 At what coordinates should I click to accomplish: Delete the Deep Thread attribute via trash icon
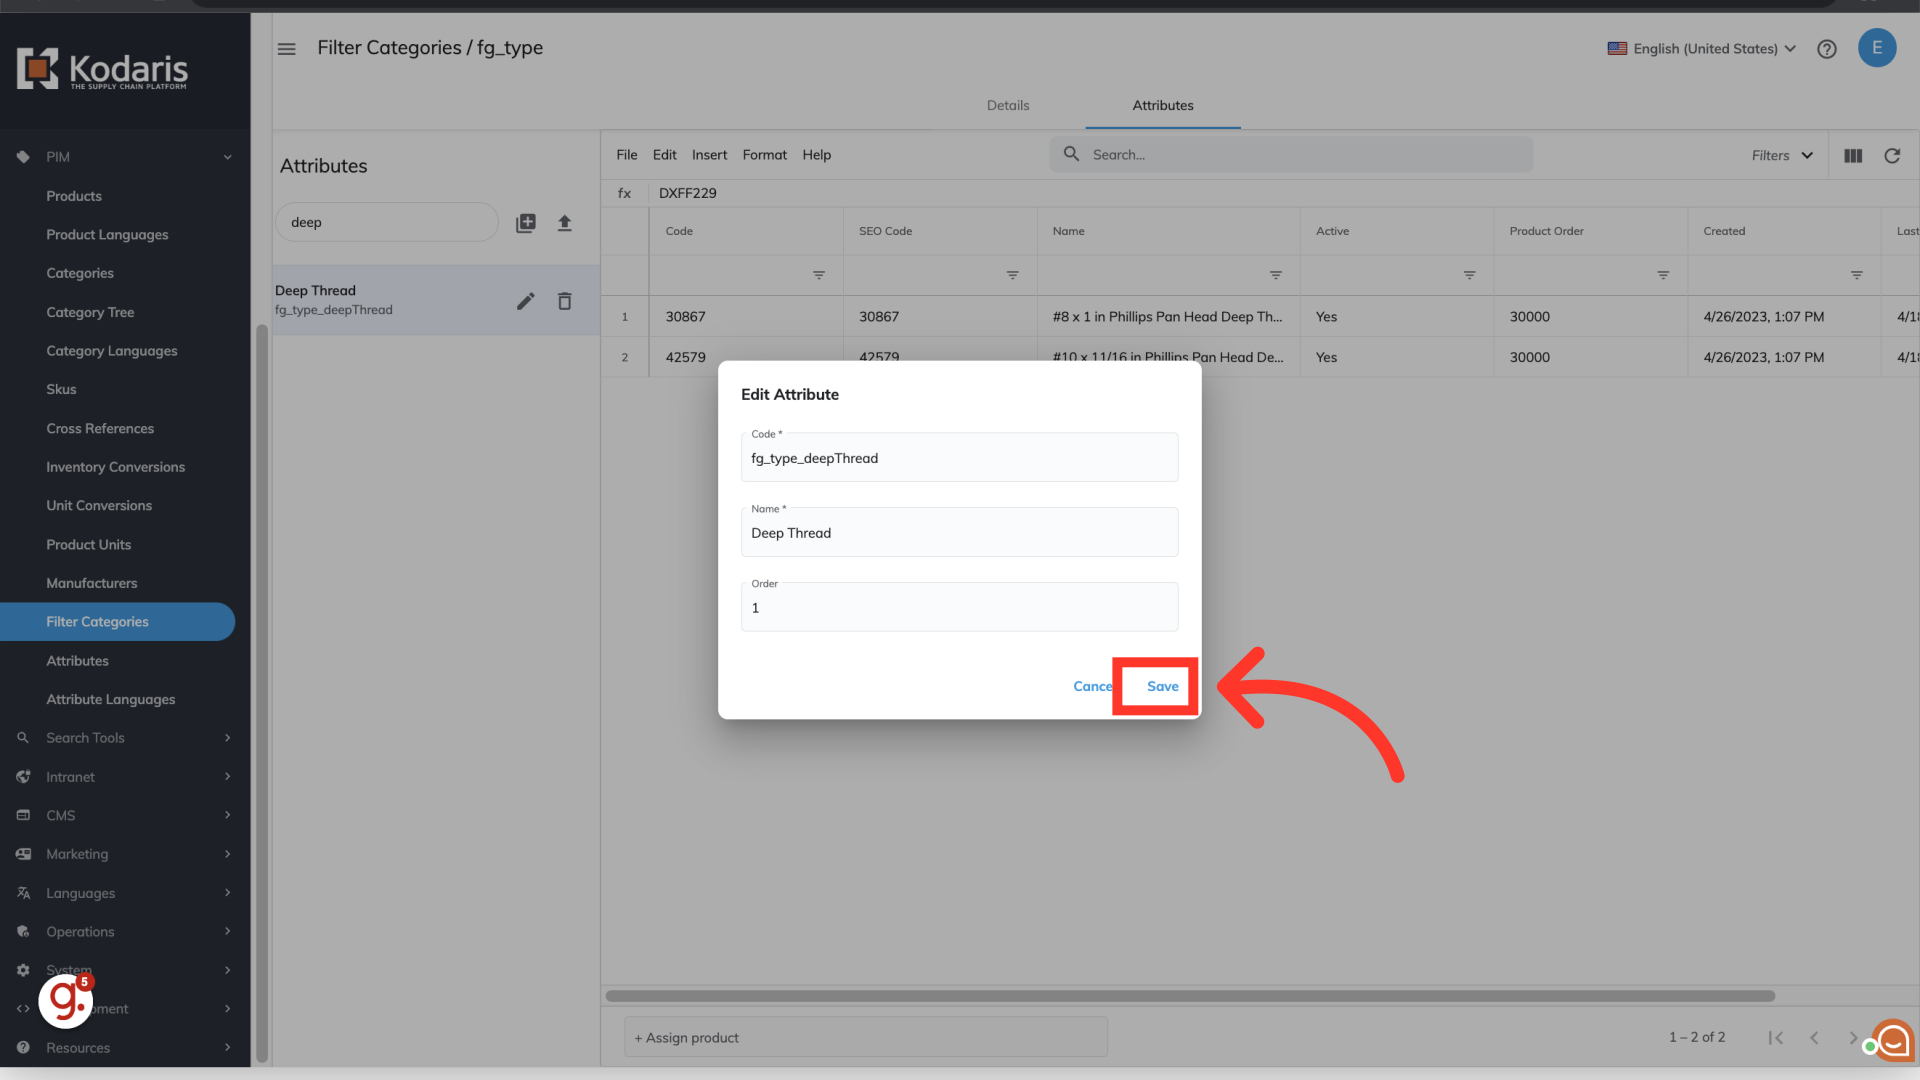564,301
